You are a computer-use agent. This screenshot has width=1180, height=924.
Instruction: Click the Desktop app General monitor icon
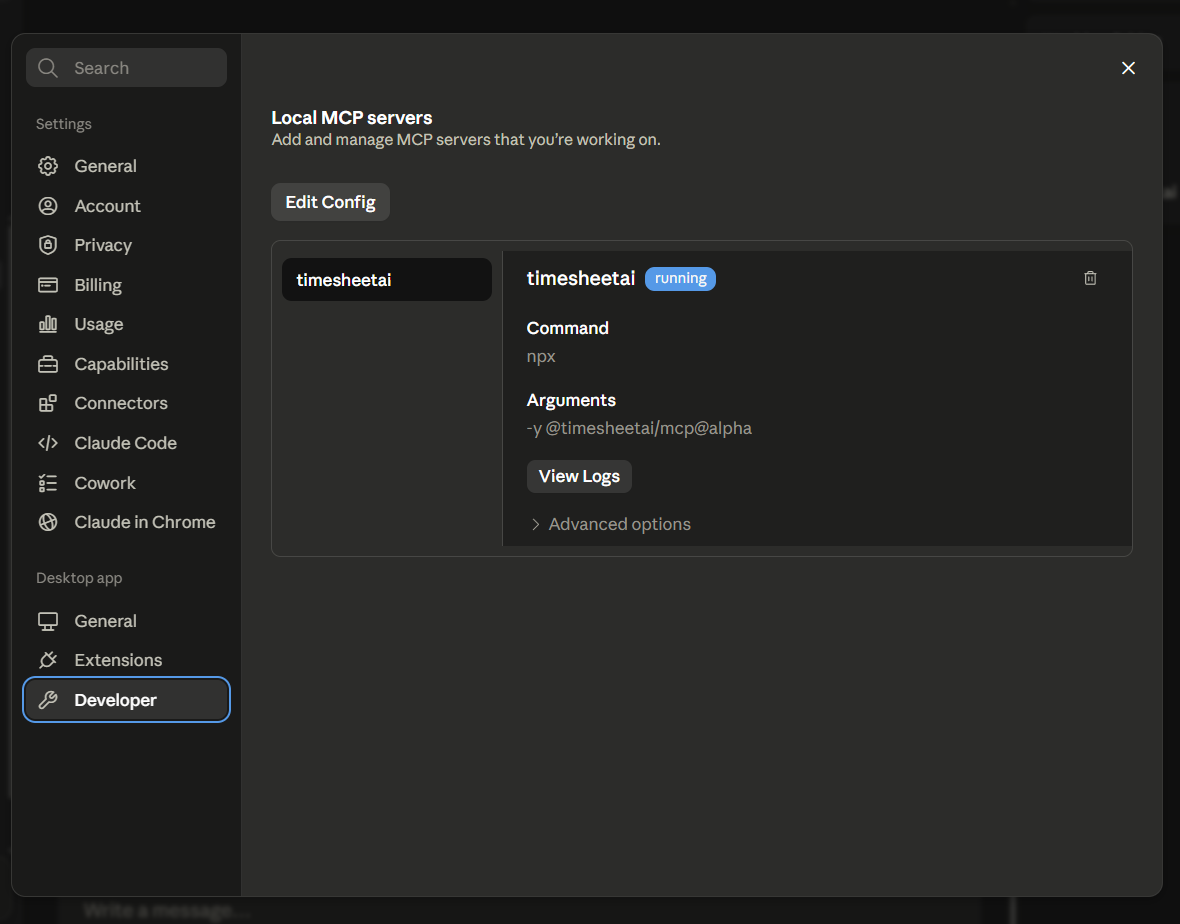[48, 621]
